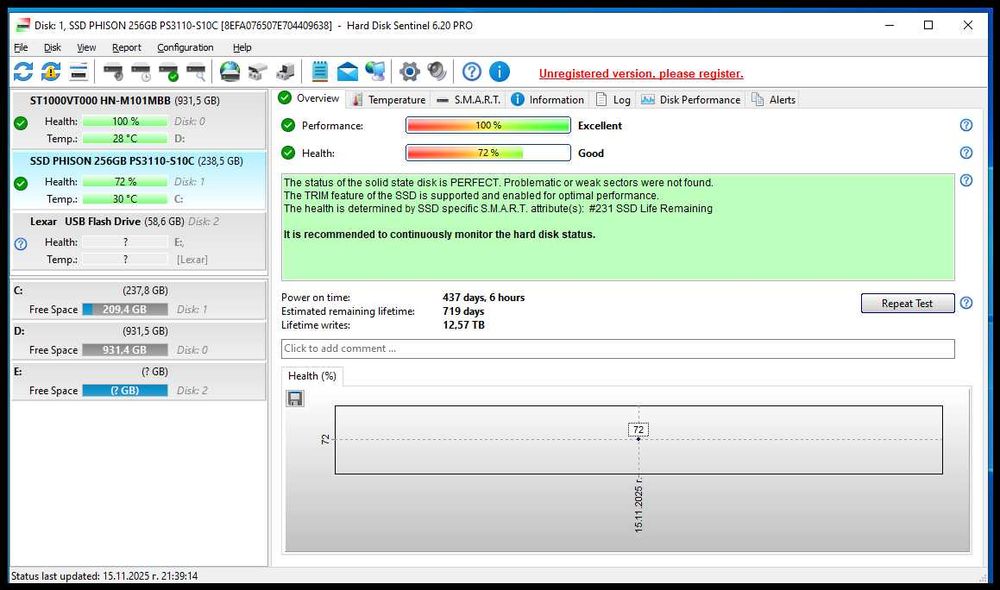This screenshot has height=590, width=1000.
Task: Open the Disk menu
Action: click(52, 47)
